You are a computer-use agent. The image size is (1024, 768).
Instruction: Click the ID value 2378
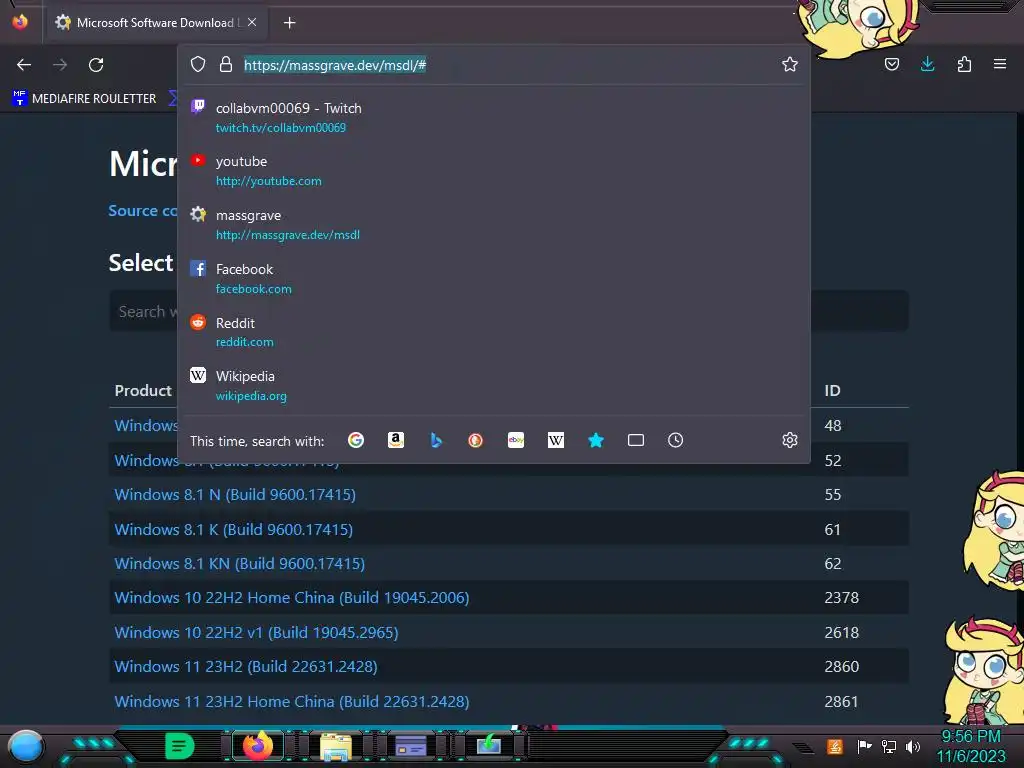[841, 598]
